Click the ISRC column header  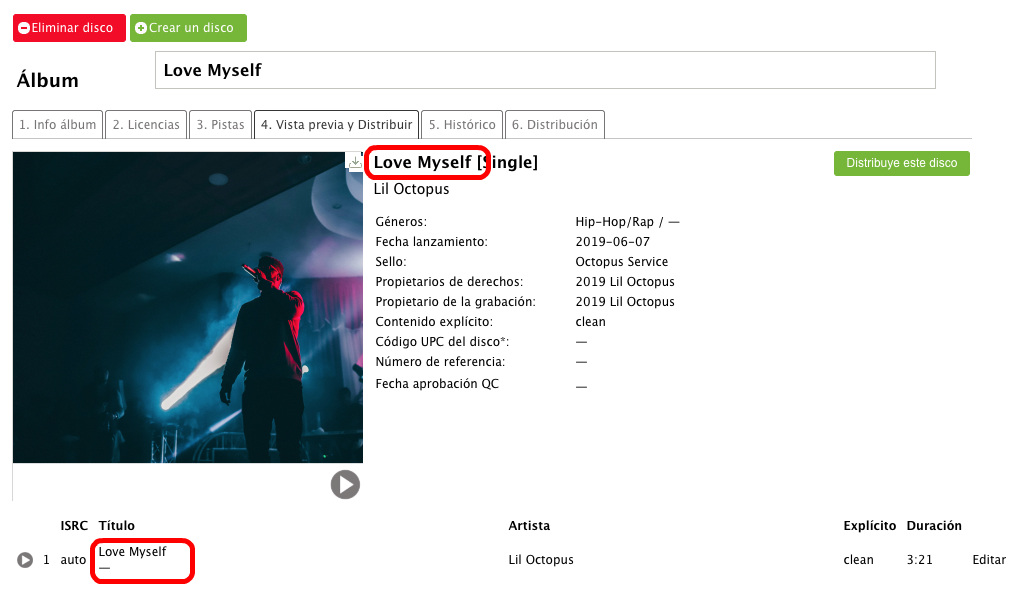click(74, 526)
